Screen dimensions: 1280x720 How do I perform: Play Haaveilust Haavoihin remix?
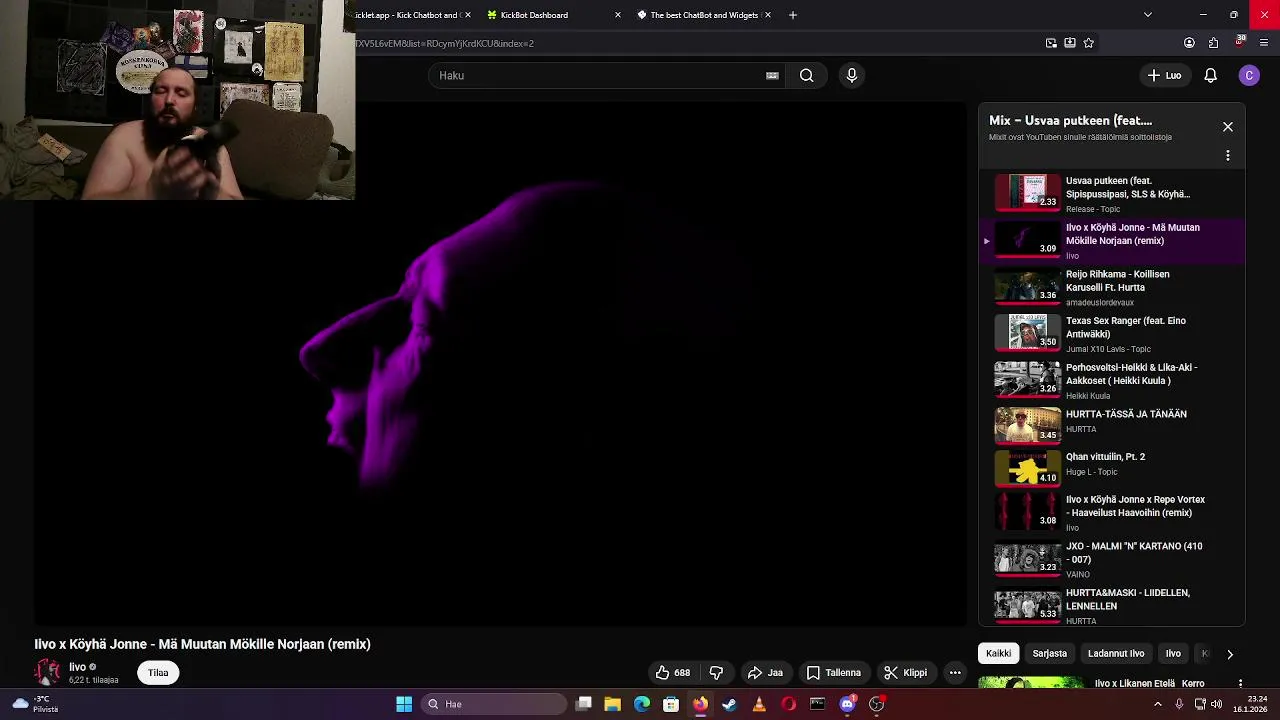(x=1112, y=512)
